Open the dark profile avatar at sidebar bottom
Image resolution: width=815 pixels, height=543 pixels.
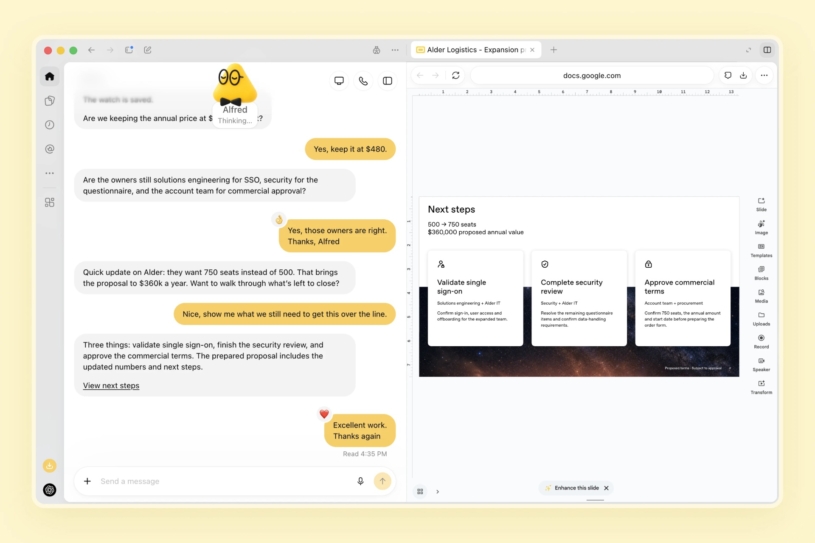[x=49, y=489]
